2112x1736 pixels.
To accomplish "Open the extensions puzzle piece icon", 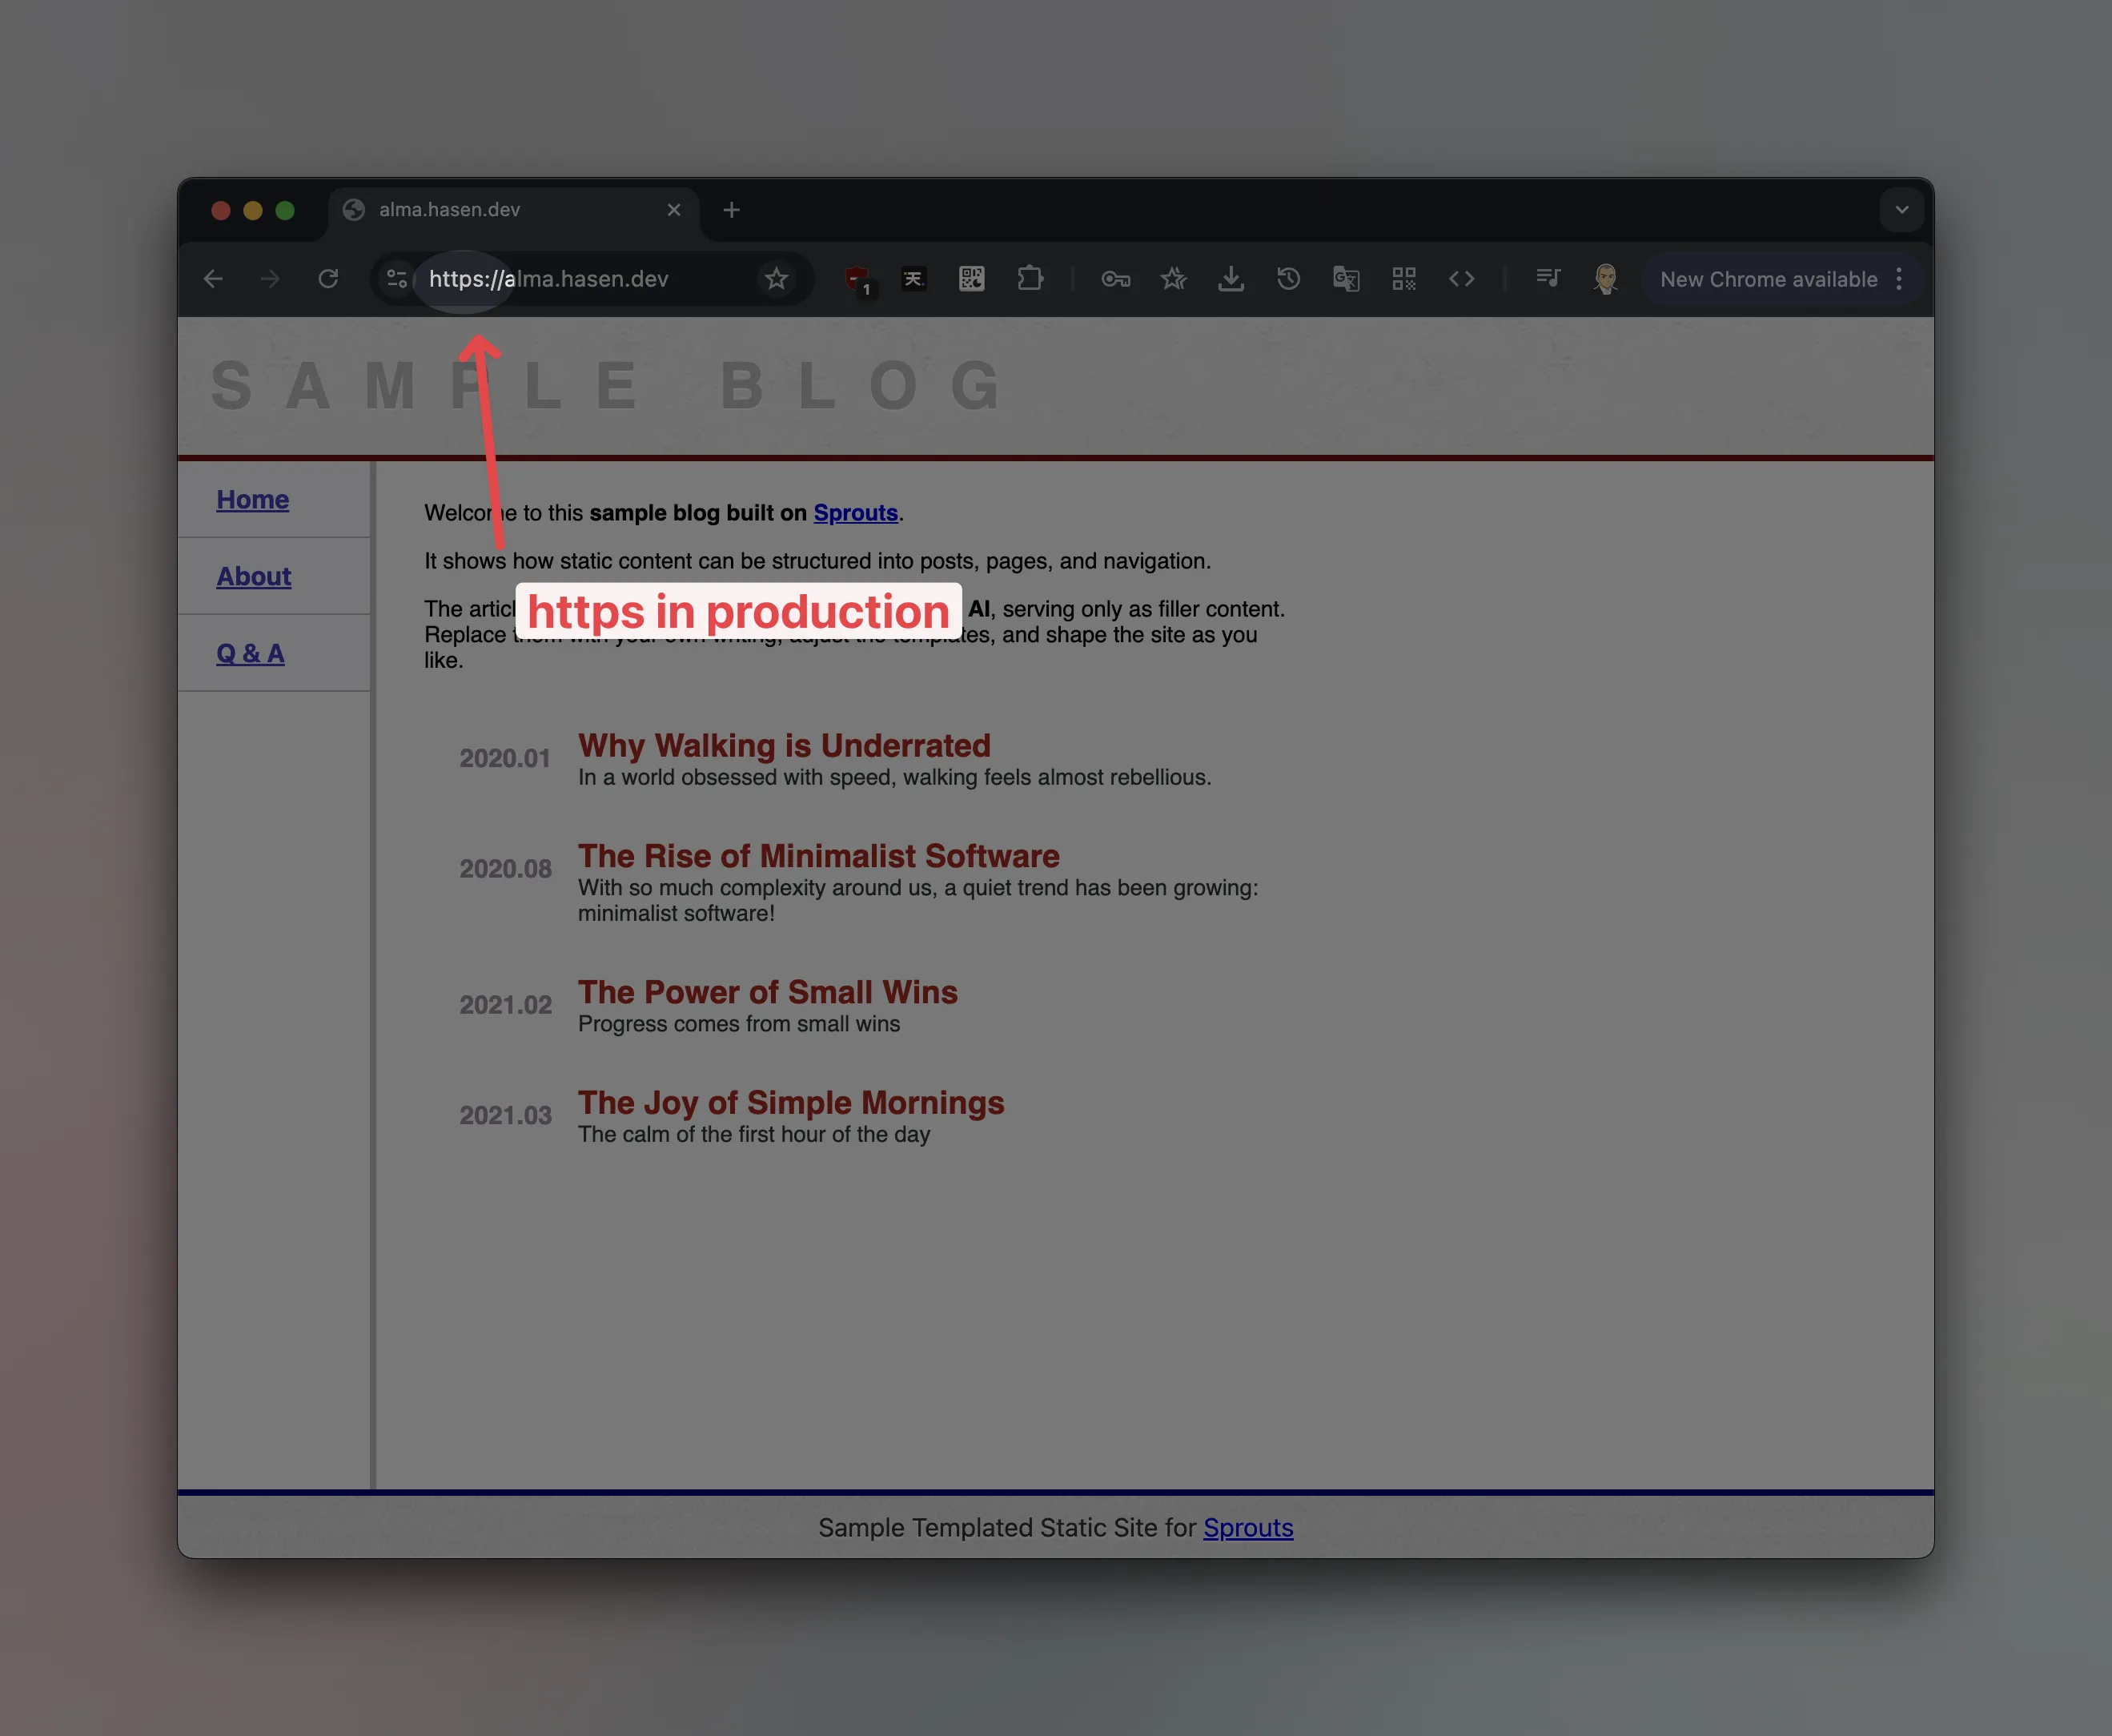I will (x=1030, y=279).
